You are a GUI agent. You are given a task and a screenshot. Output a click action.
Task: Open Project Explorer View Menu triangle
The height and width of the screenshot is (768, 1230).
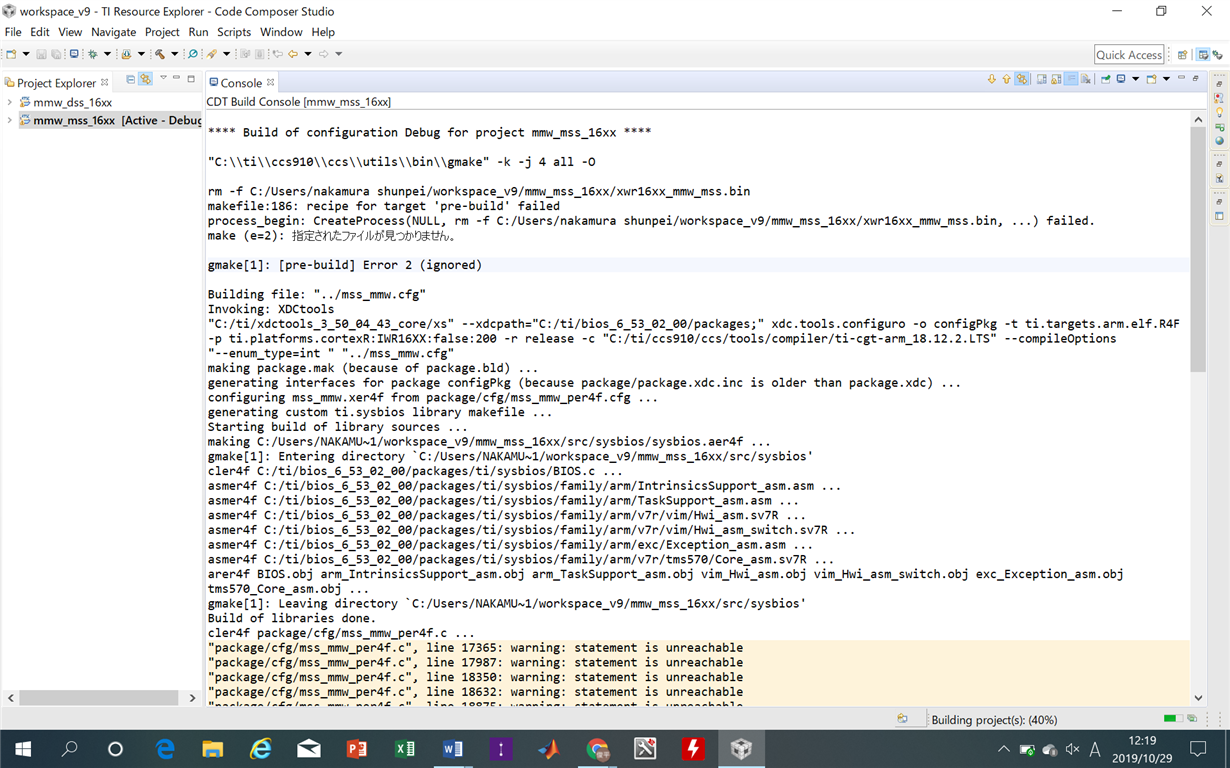tap(163, 78)
